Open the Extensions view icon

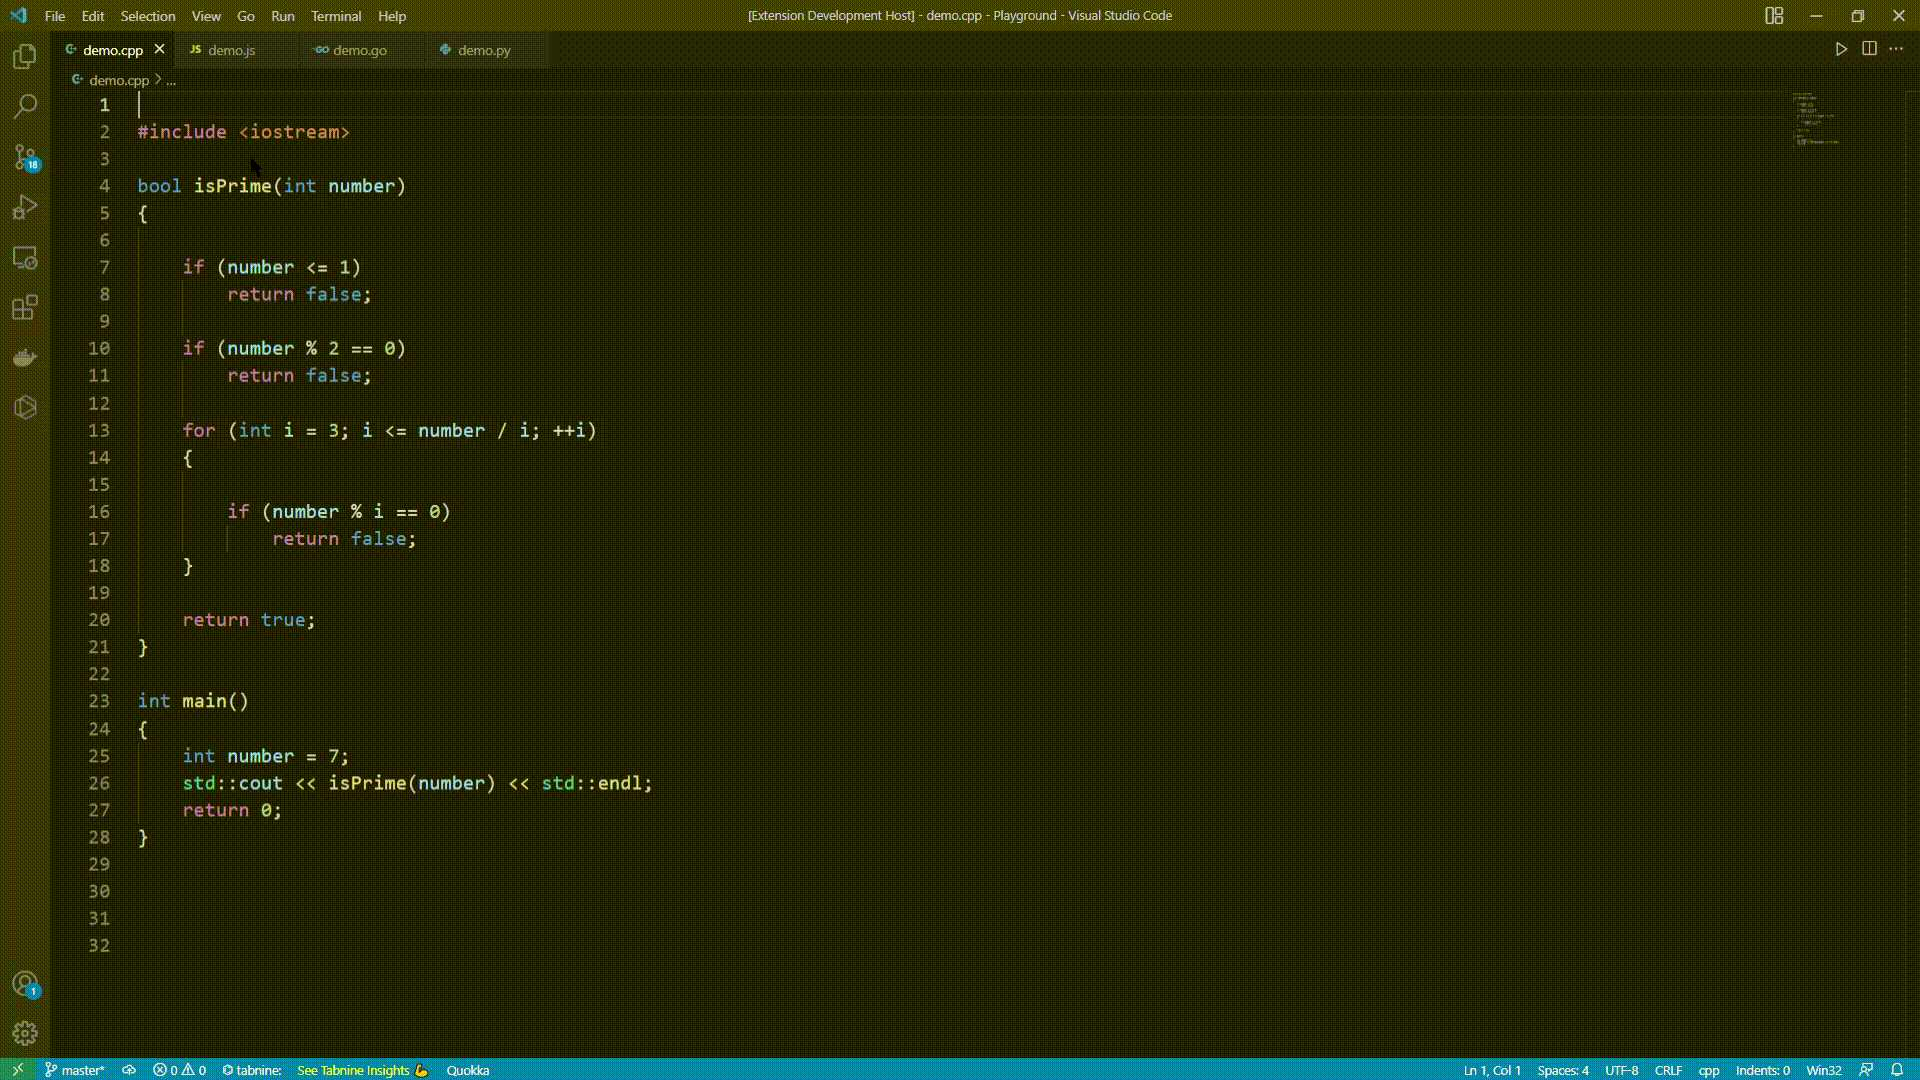(25, 307)
